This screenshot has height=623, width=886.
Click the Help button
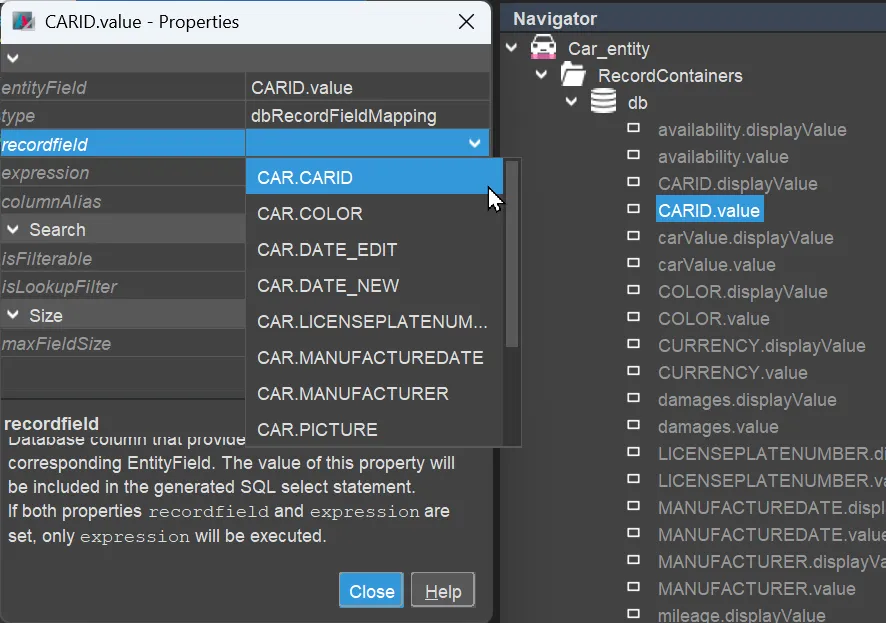pyautogui.click(x=443, y=591)
